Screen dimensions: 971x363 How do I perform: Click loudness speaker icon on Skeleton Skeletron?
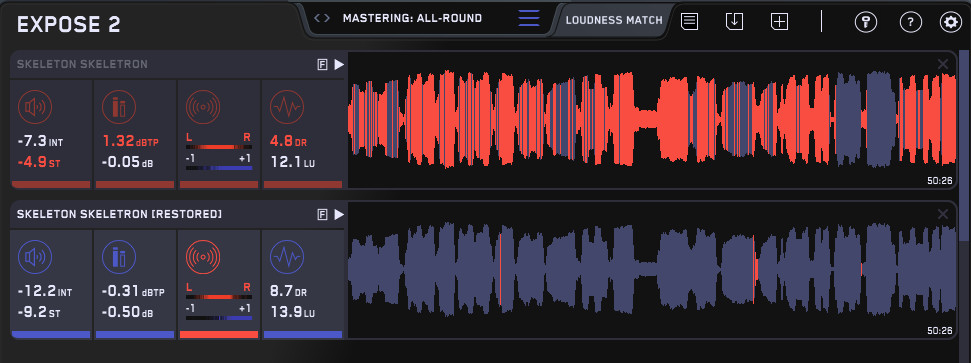coord(35,108)
